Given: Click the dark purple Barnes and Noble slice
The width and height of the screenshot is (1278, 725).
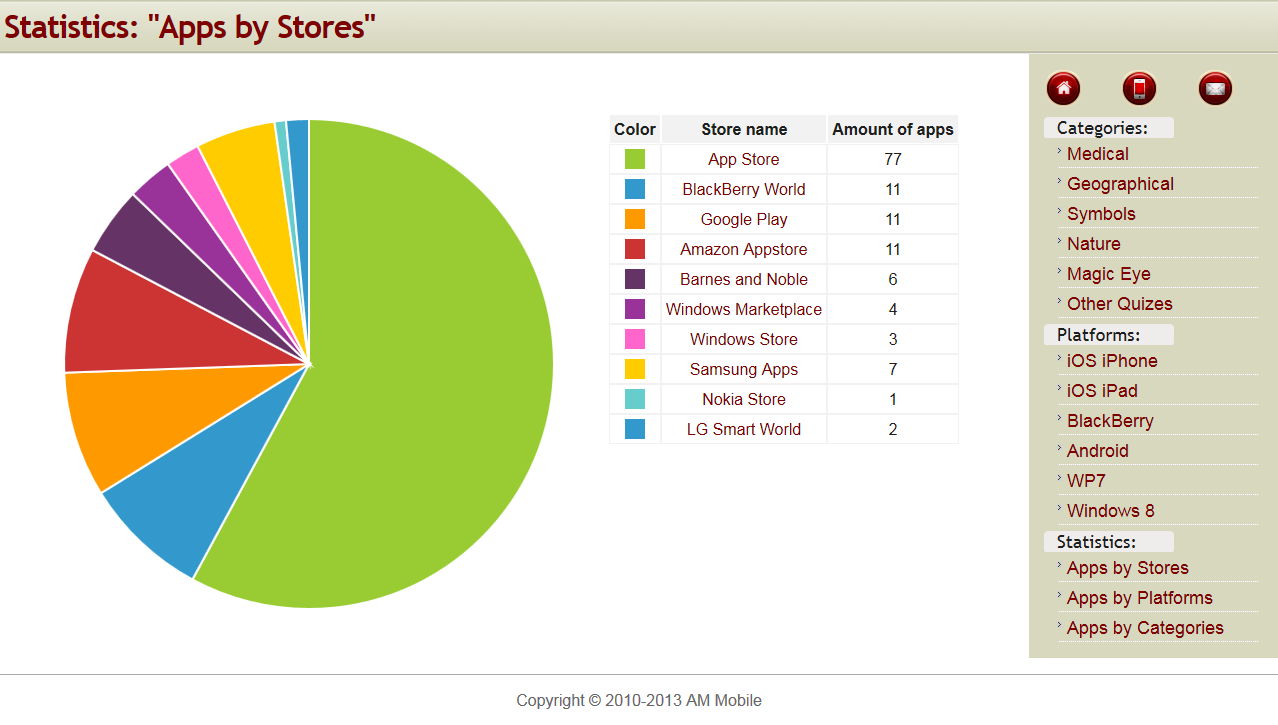Looking at the screenshot, I should (x=170, y=262).
